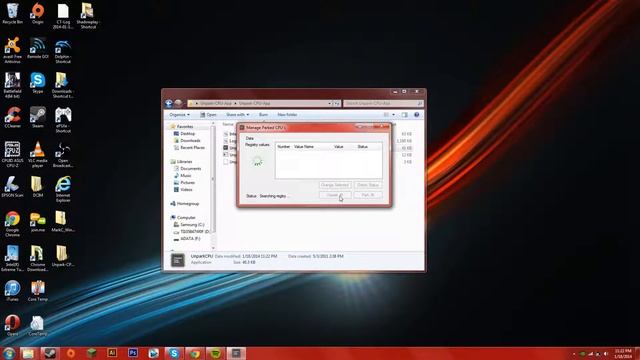Image resolution: width=640 pixels, height=360 pixels.
Task: Open the Chrome Downloads desktop folder
Action: click(x=38, y=259)
